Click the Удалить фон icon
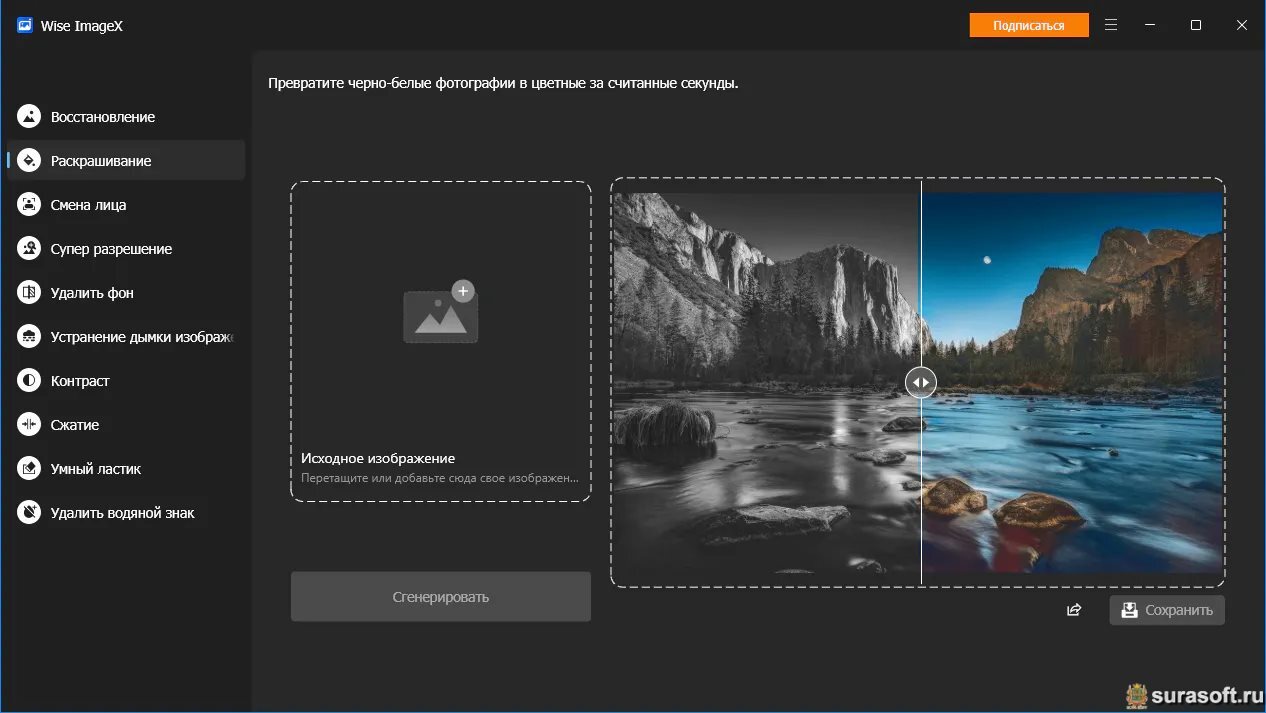 pyautogui.click(x=29, y=292)
